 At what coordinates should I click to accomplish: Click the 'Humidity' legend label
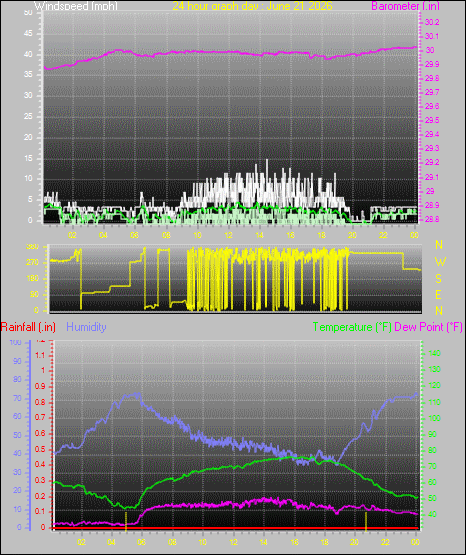click(86, 327)
